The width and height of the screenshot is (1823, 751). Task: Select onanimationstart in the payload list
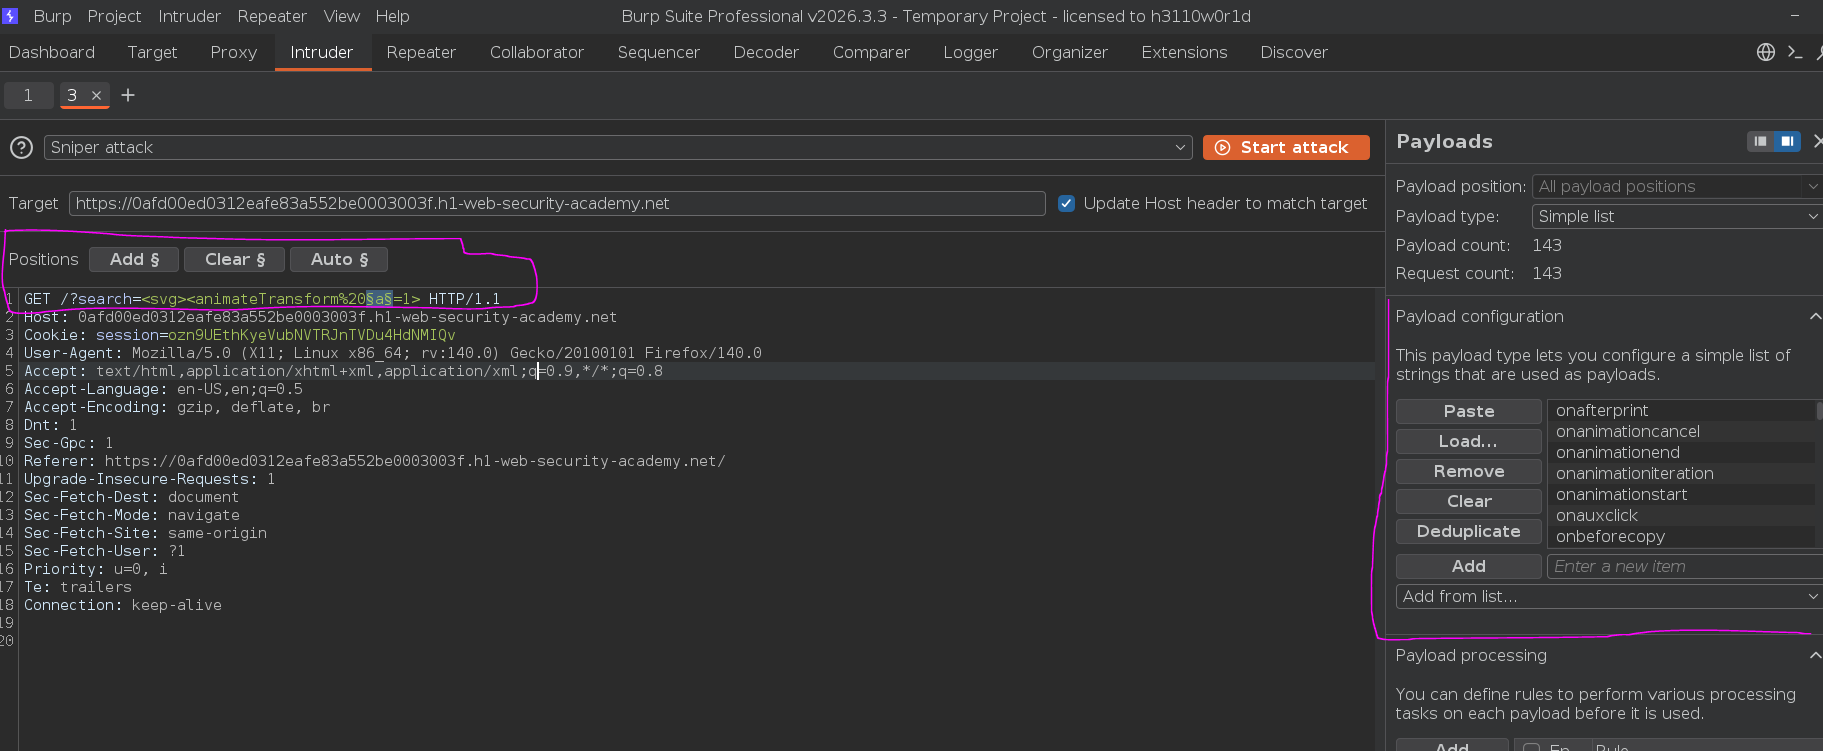(1681, 494)
